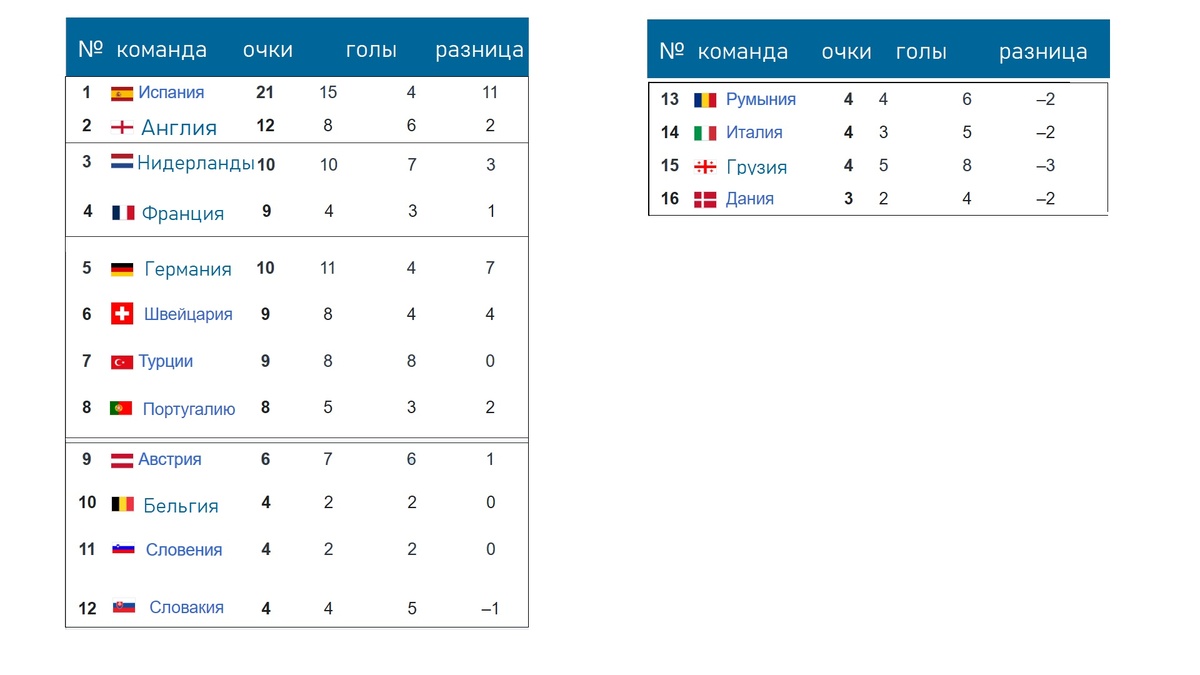This screenshot has height=675, width=1200.
Task: Open the Франция team link
Action: tap(183, 213)
